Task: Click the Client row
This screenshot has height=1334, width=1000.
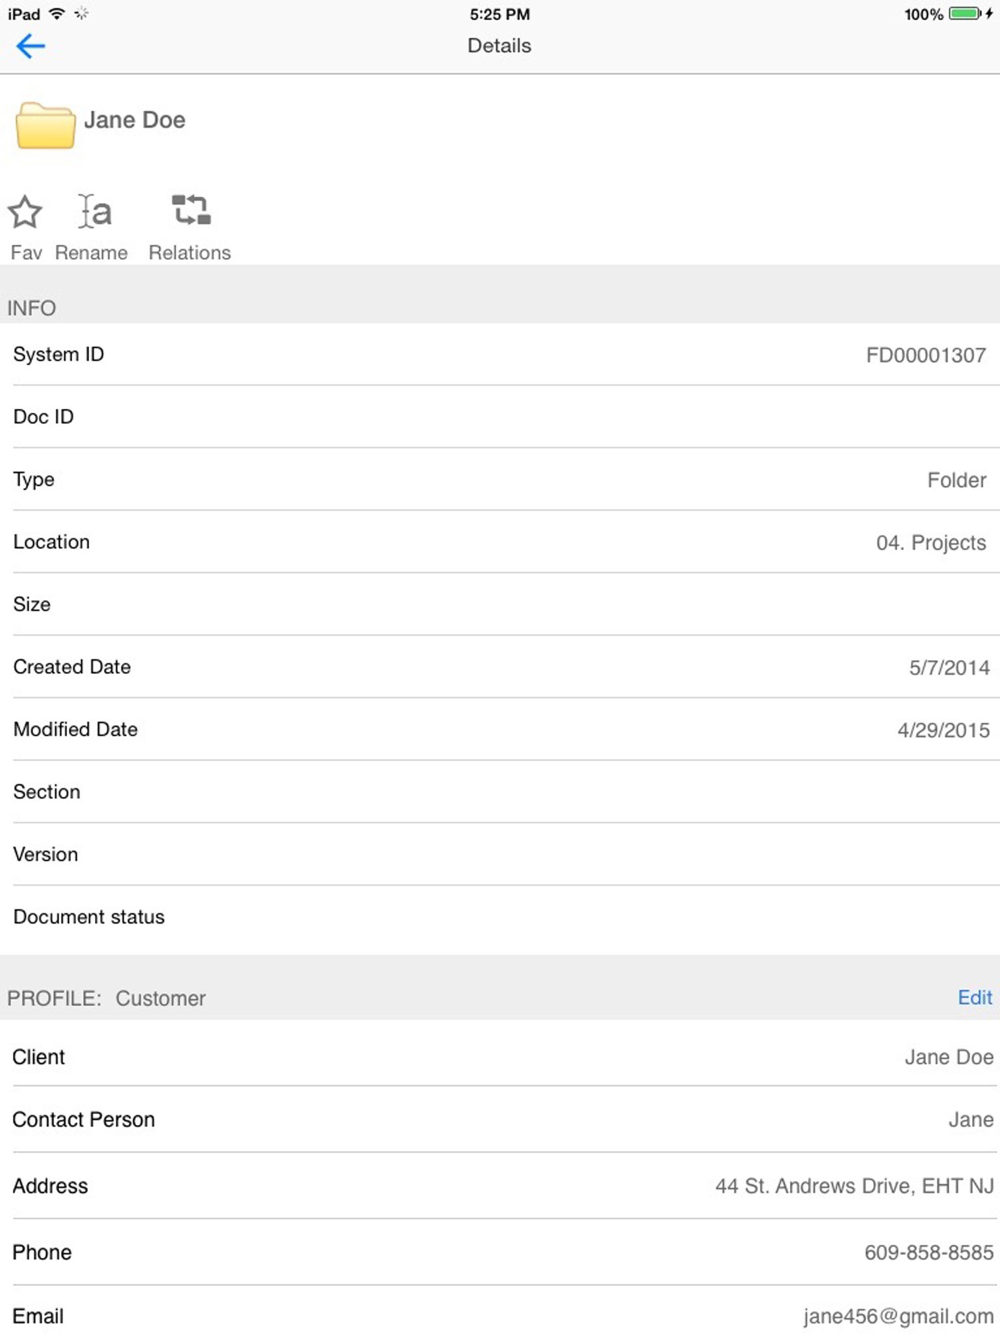Action: [x=500, y=1057]
